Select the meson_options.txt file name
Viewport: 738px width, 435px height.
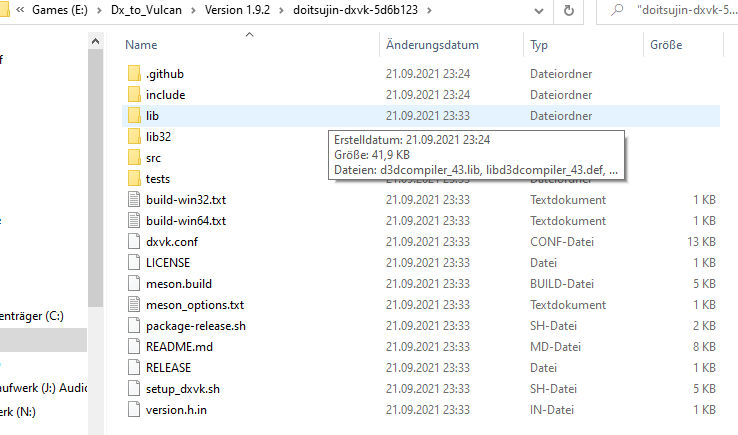[x=195, y=305]
